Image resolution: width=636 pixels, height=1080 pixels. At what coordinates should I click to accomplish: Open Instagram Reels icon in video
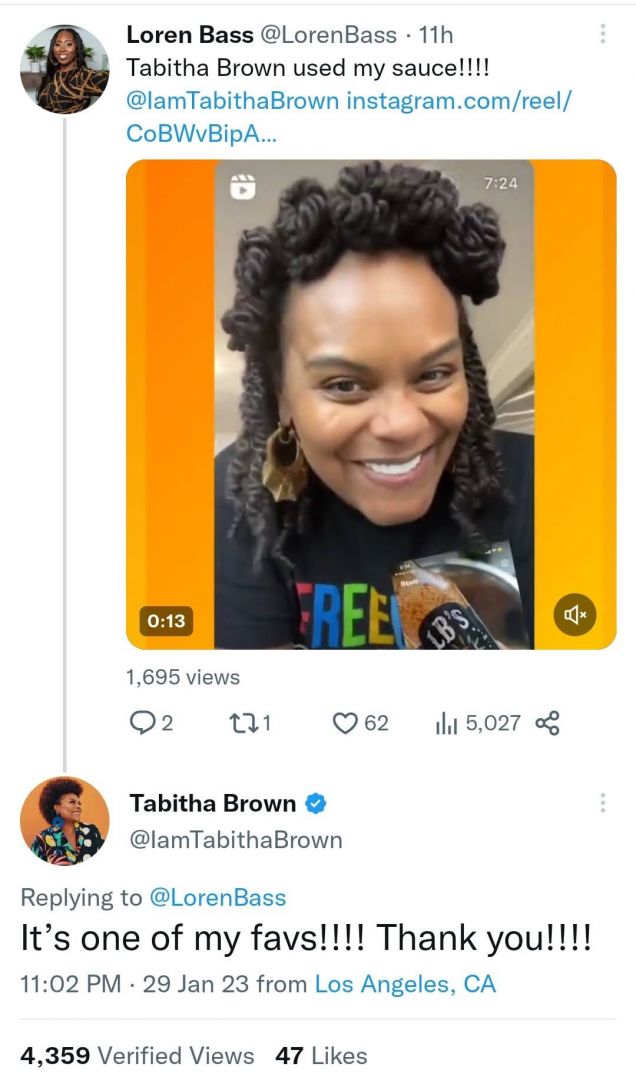coord(242,186)
